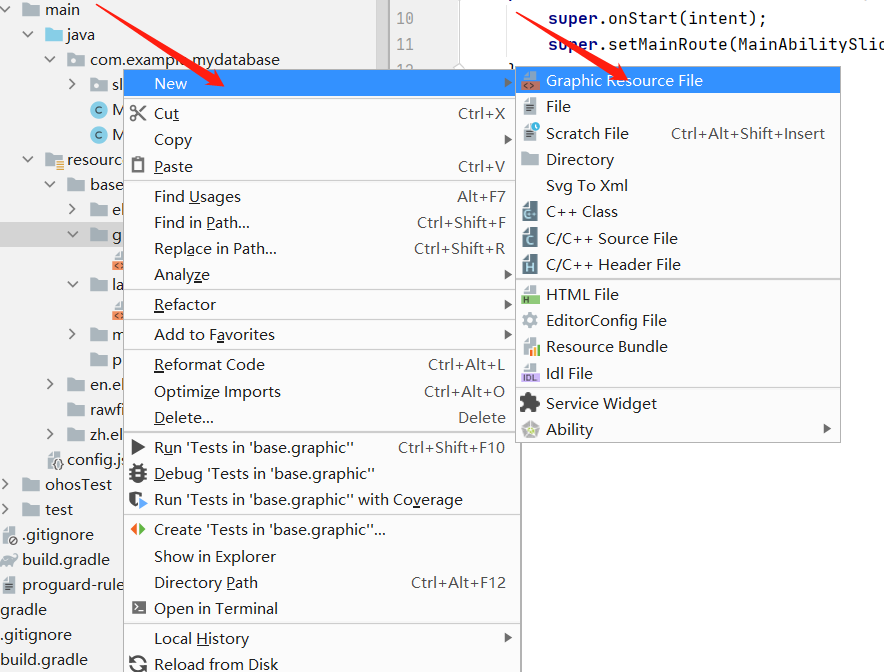Click line number 11 in gutter
This screenshot has height=672, width=884.
[405, 45]
